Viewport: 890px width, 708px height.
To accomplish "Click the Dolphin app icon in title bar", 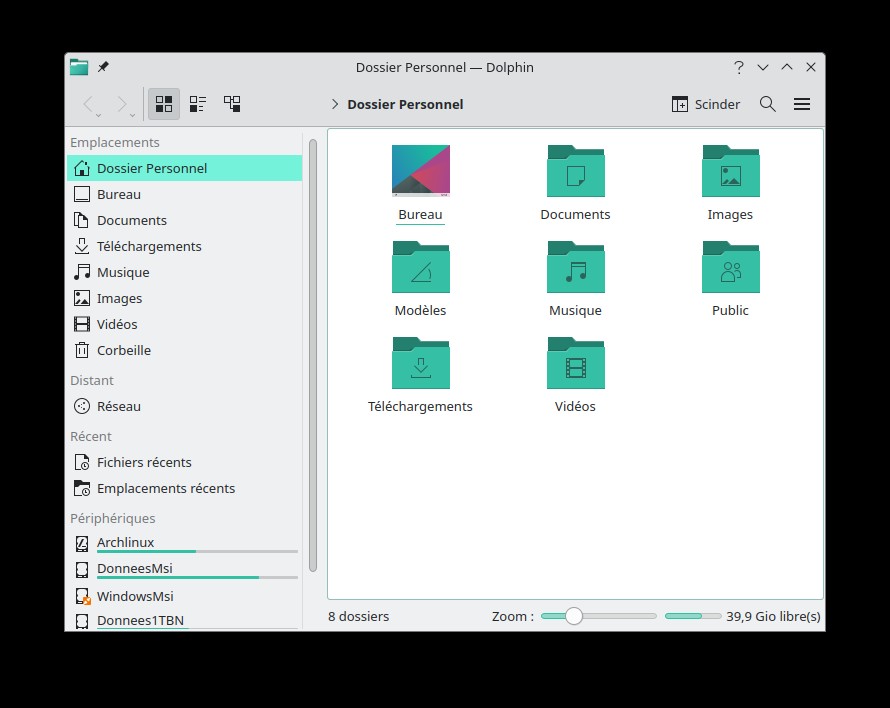I will pos(79,67).
